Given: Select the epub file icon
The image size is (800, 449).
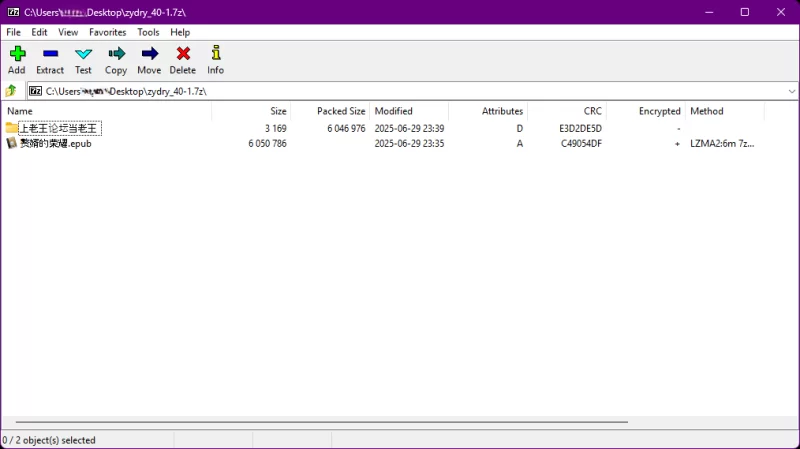Looking at the screenshot, I should pyautogui.click(x=11, y=143).
